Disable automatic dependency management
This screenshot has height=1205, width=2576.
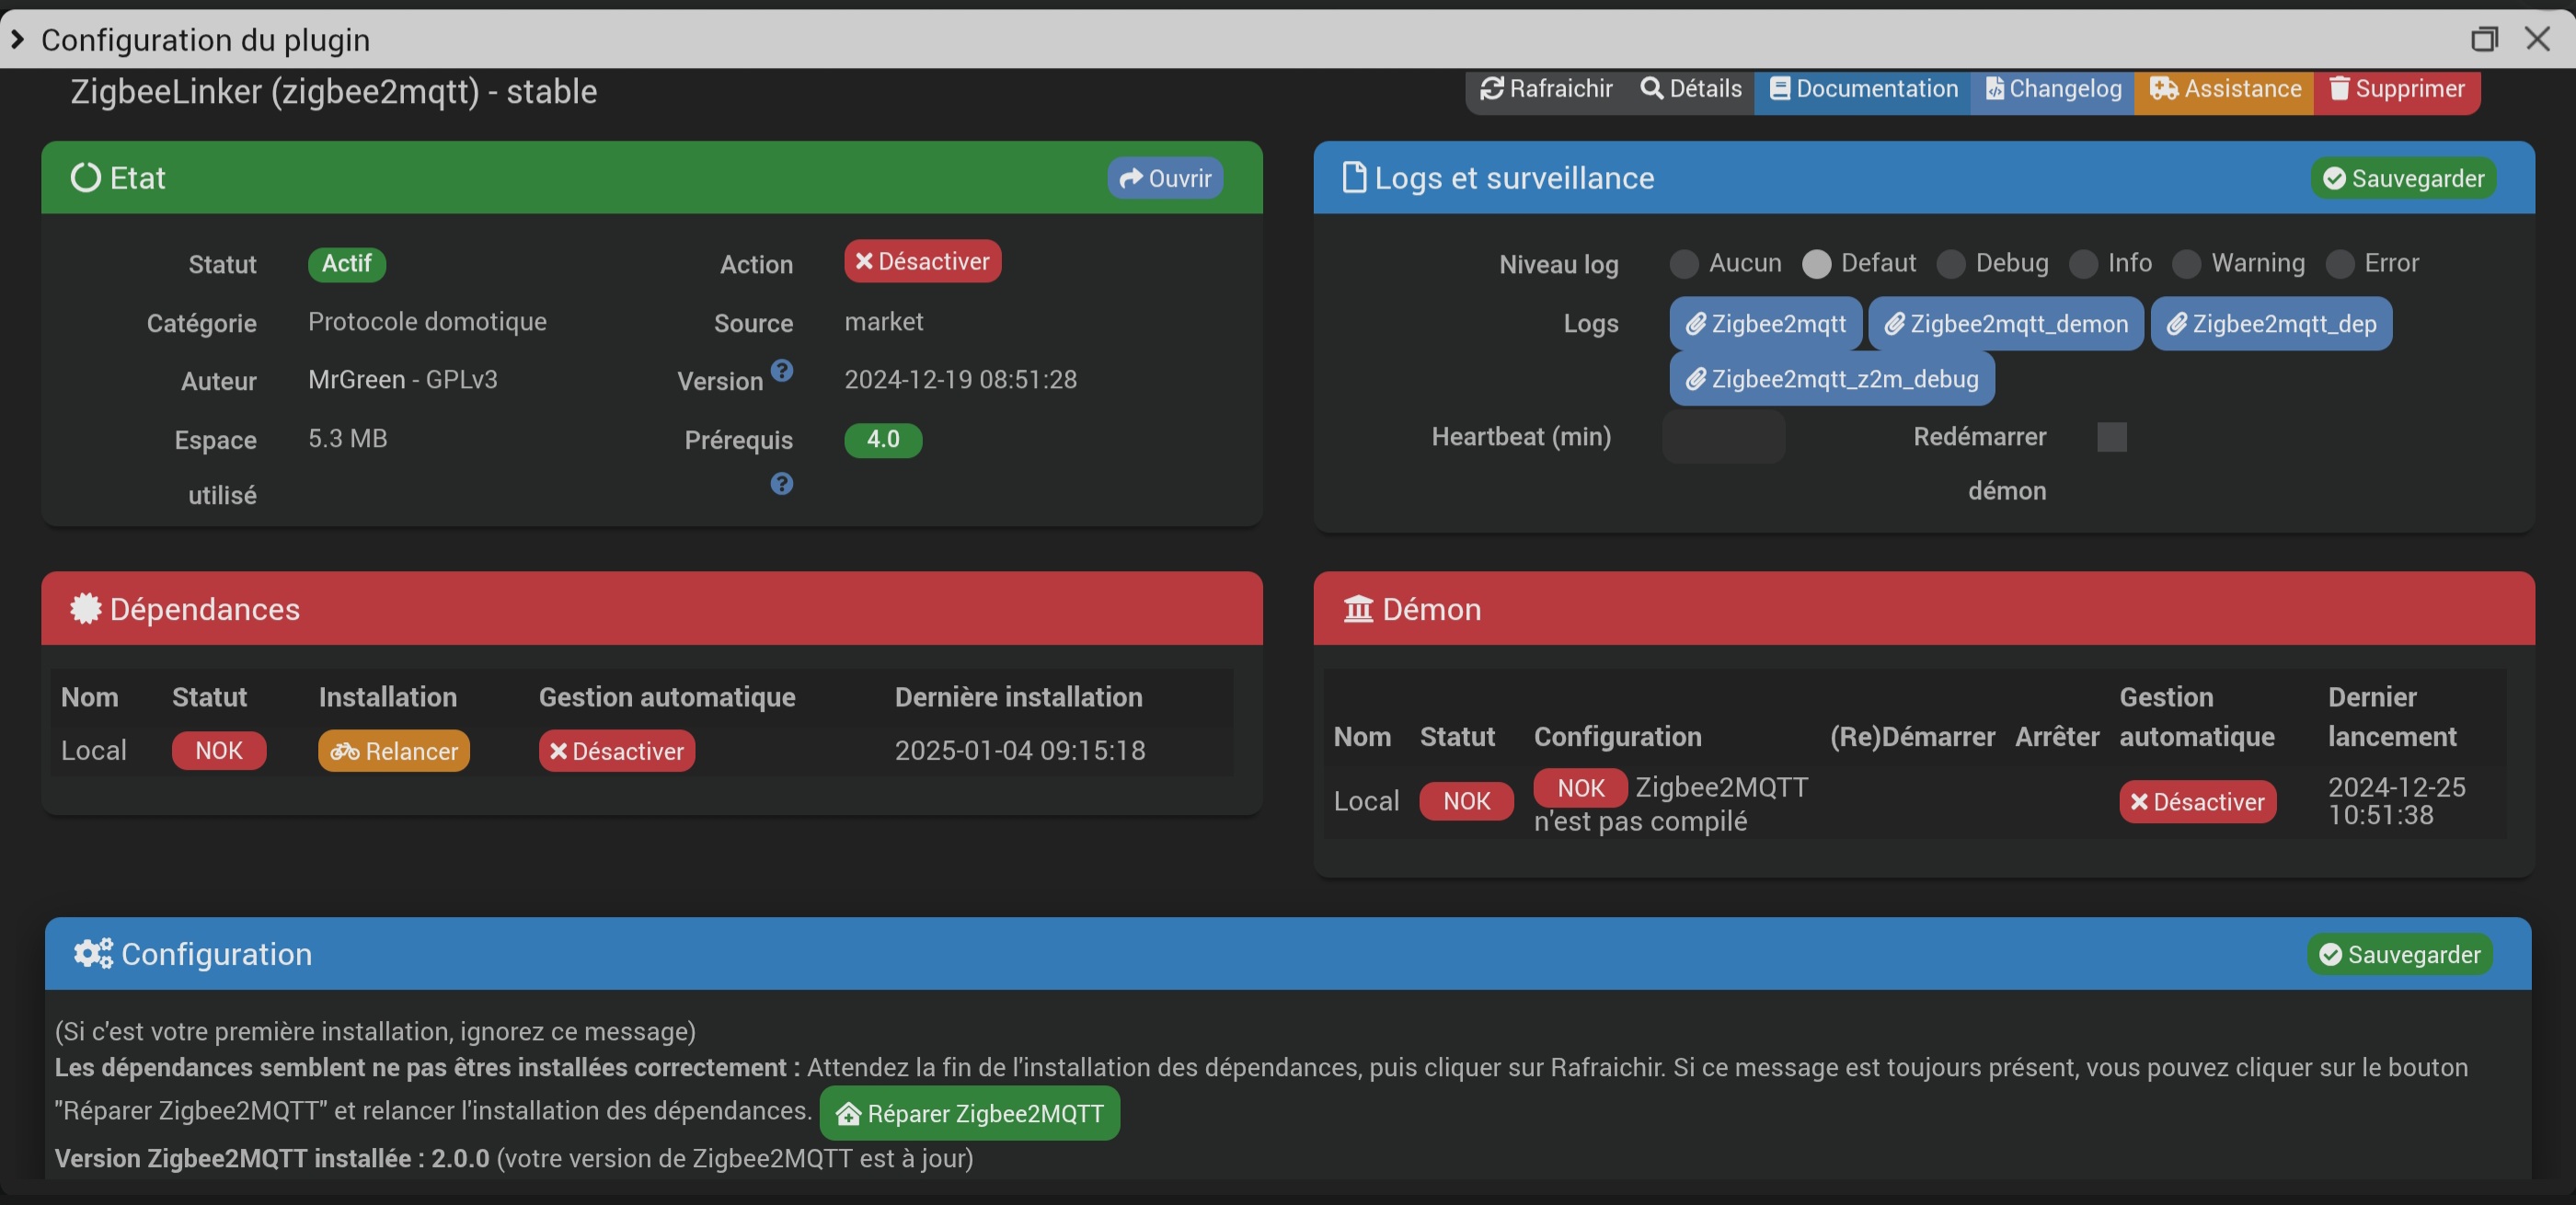pyautogui.click(x=617, y=751)
